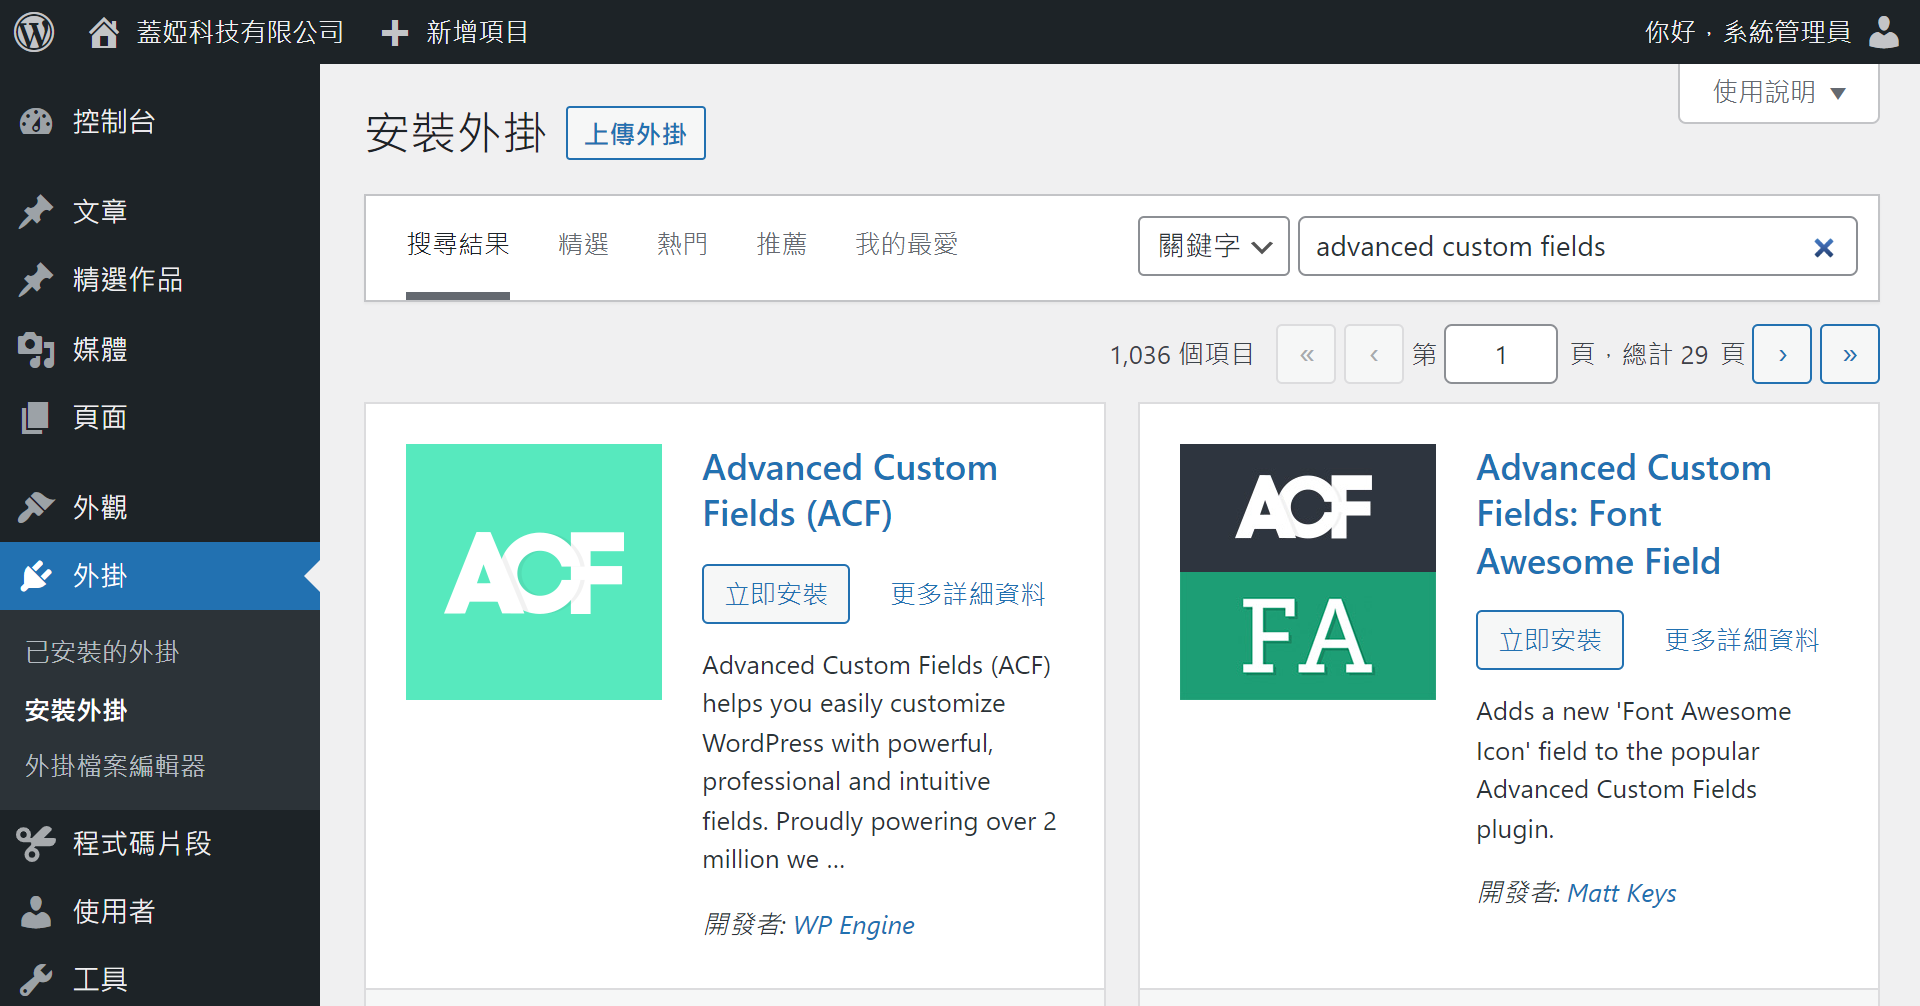This screenshot has width=1920, height=1006.
Task: Open the 已安裝的外掛 submenu item
Action: point(102,652)
